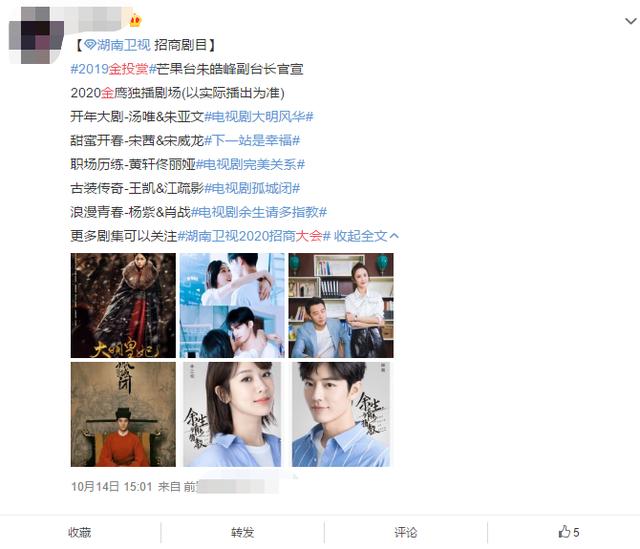This screenshot has height=549, width=640.
Task: View the office couple poster thumbnail
Action: 341,305
